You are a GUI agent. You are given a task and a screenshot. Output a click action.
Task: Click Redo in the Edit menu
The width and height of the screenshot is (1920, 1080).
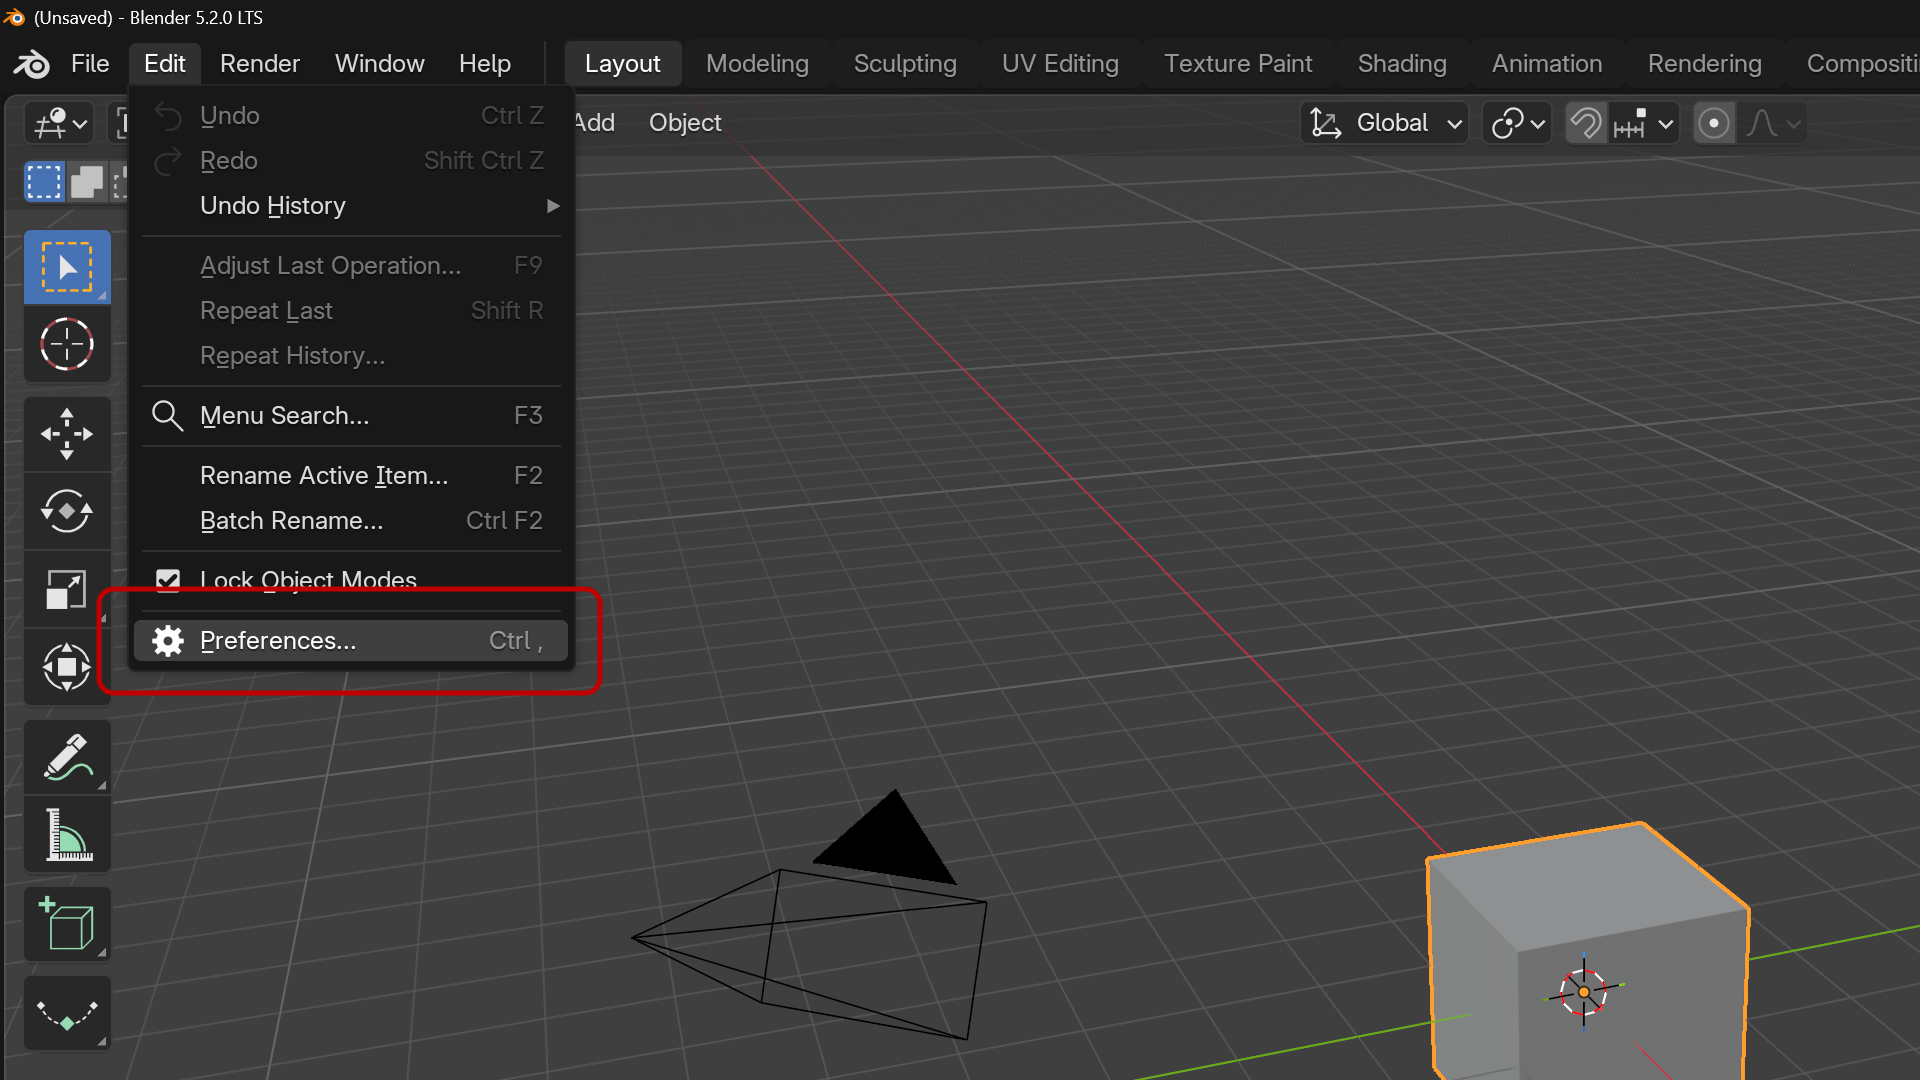coord(351,160)
